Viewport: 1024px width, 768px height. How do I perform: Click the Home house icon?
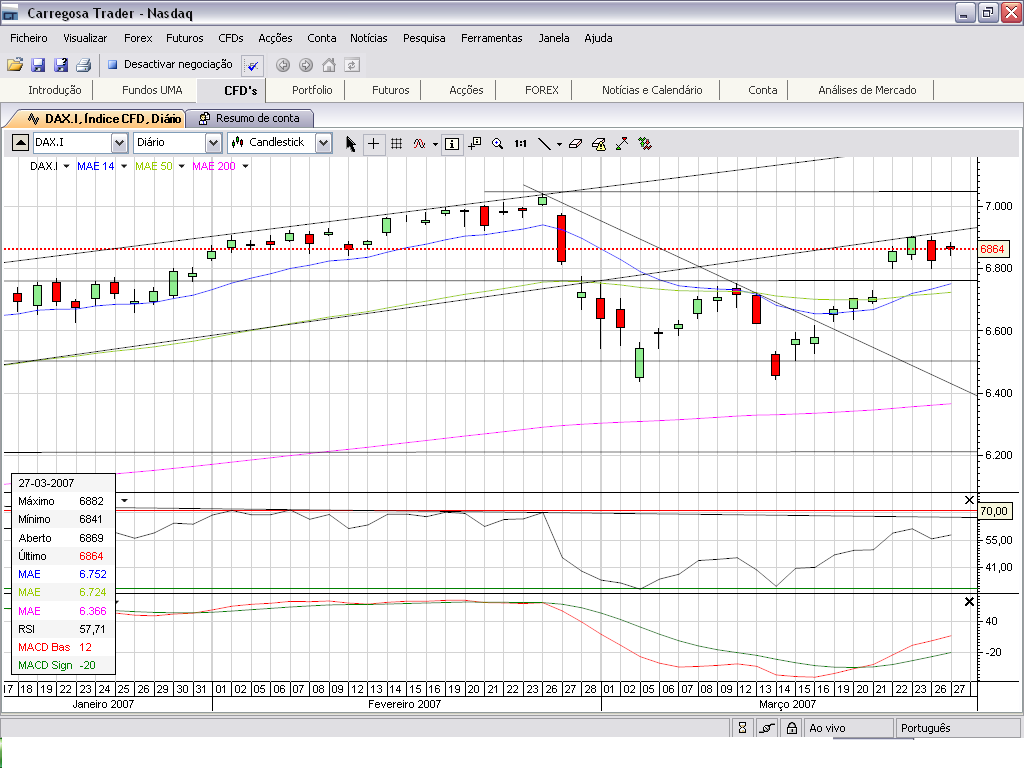329,65
